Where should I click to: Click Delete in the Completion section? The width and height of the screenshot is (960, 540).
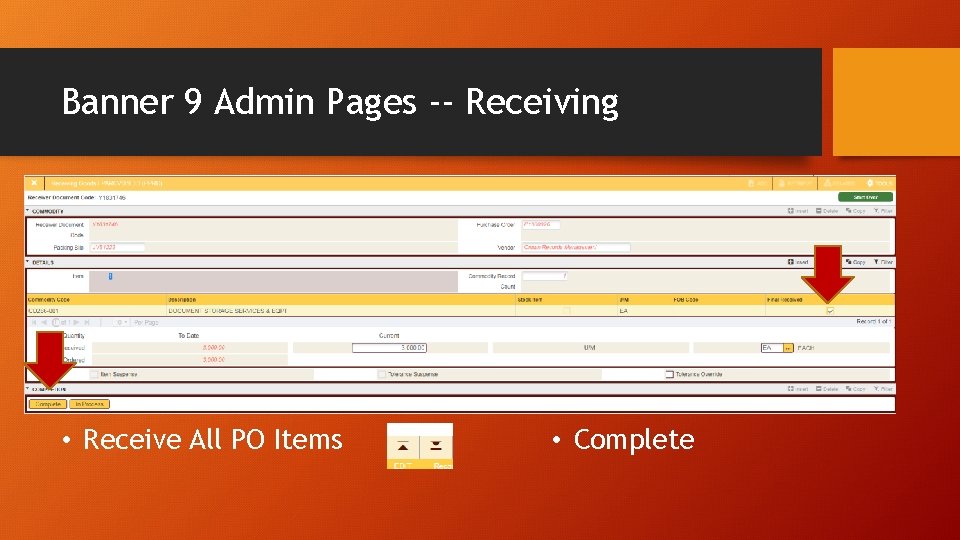tap(827, 389)
